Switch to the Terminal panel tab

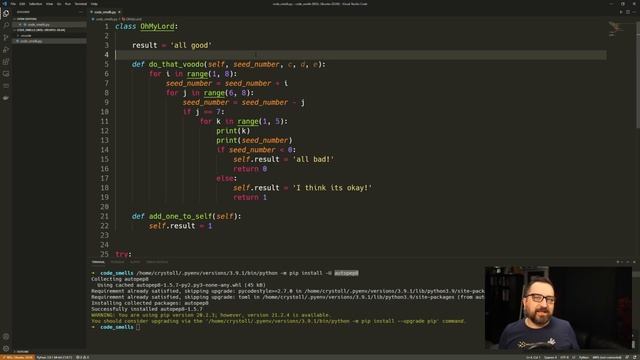point(98,262)
